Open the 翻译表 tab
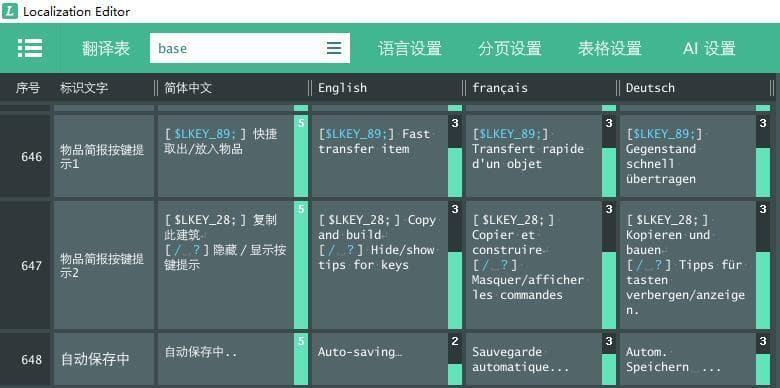780x388 pixels. [105, 48]
